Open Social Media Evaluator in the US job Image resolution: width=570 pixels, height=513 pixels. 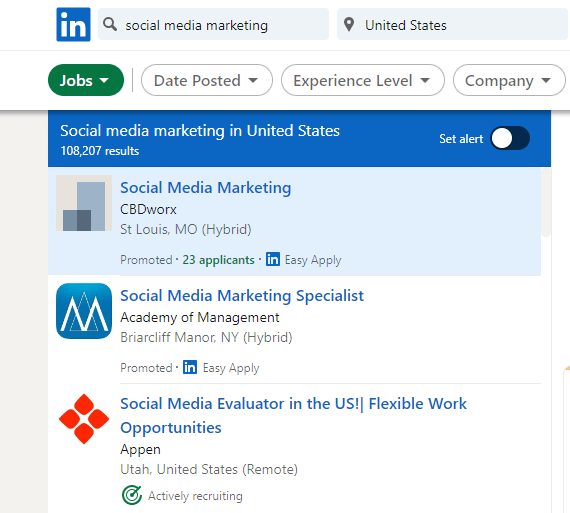tap(293, 415)
